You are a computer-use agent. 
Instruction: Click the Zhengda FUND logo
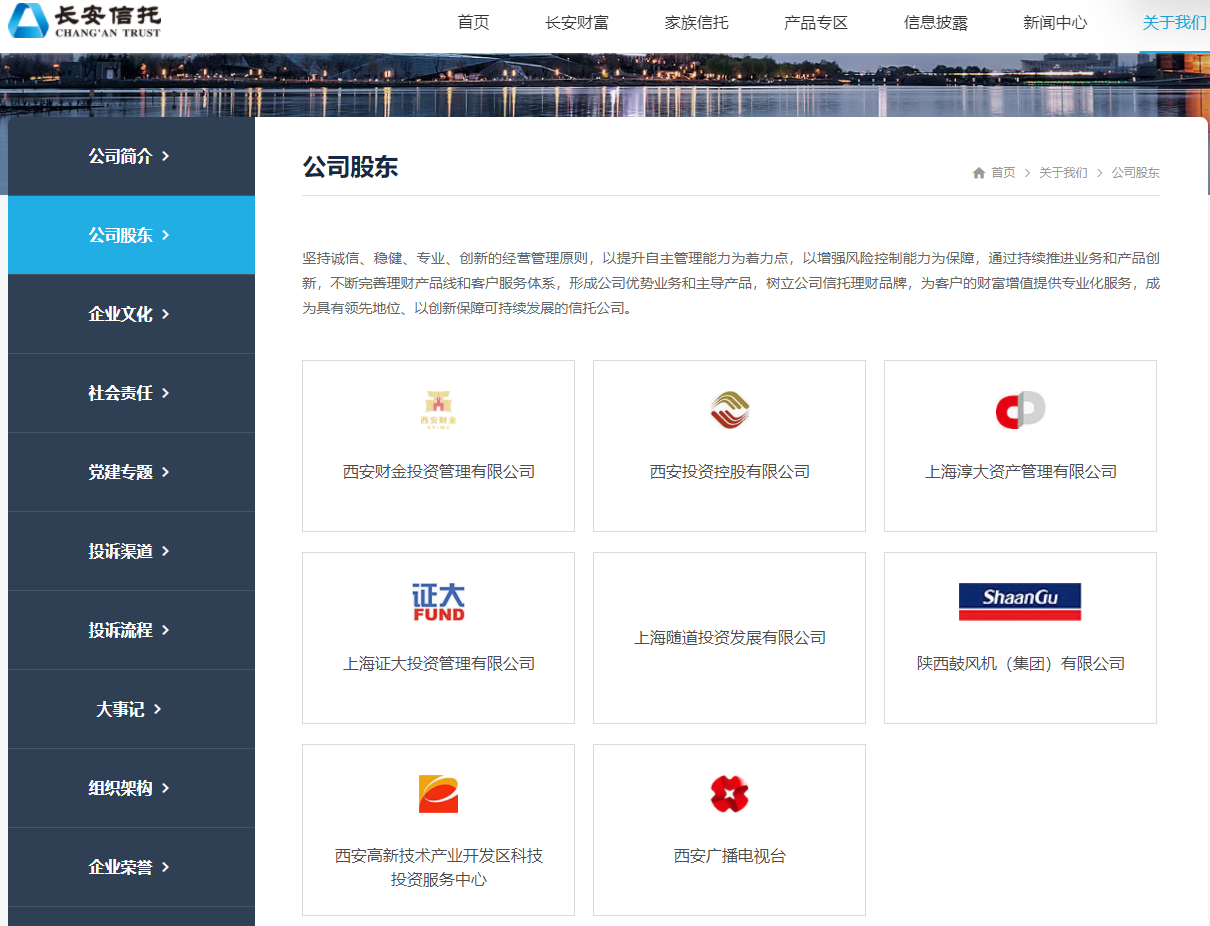pos(438,602)
